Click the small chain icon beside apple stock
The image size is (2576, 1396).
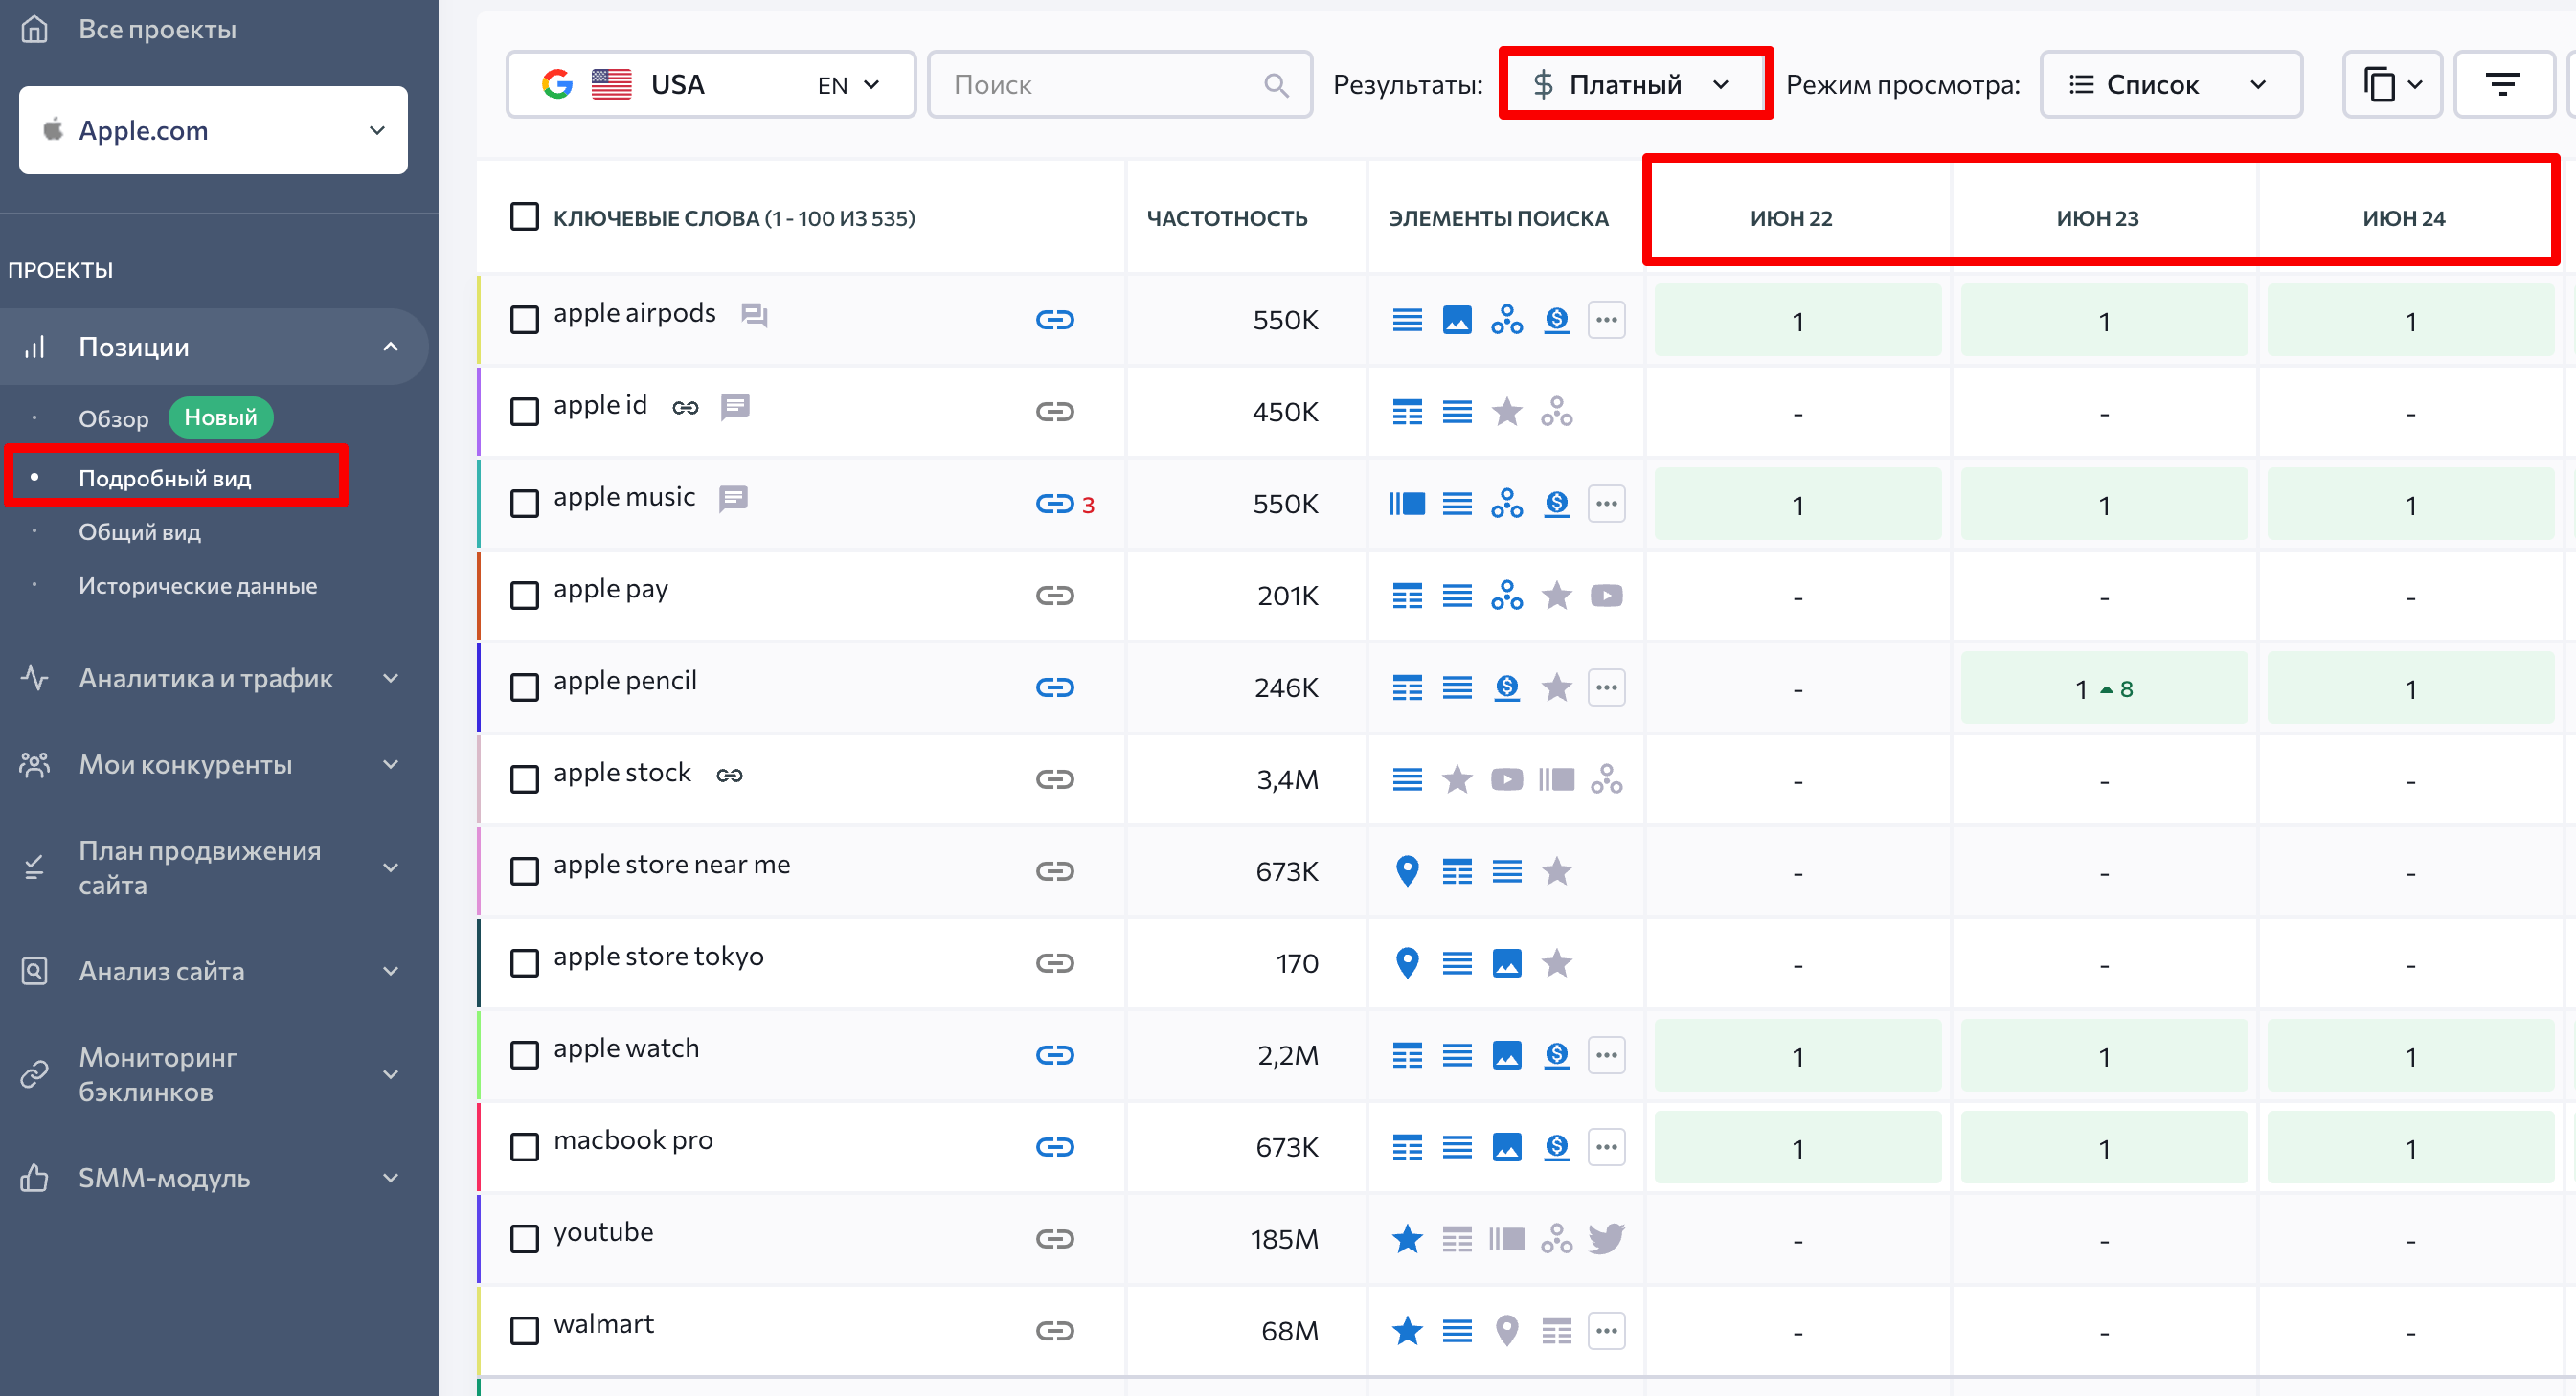(729, 775)
